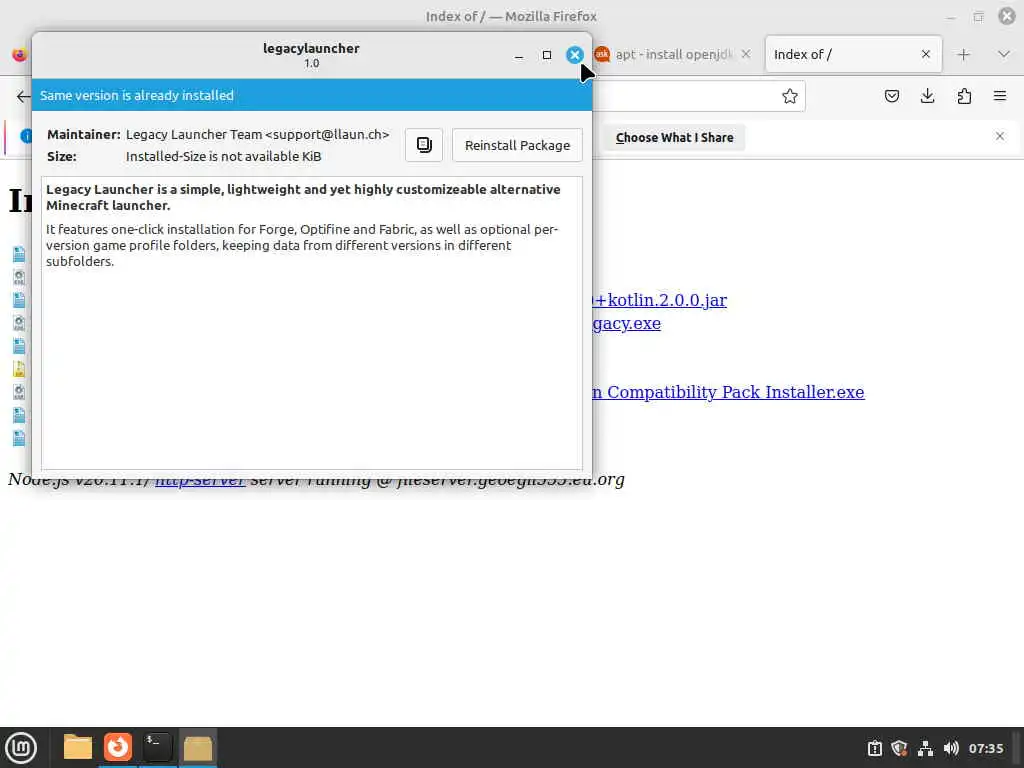This screenshot has width=1024, height=768.
Task: Open the kotlin.2.0.0.jar file link
Action: click(660, 300)
